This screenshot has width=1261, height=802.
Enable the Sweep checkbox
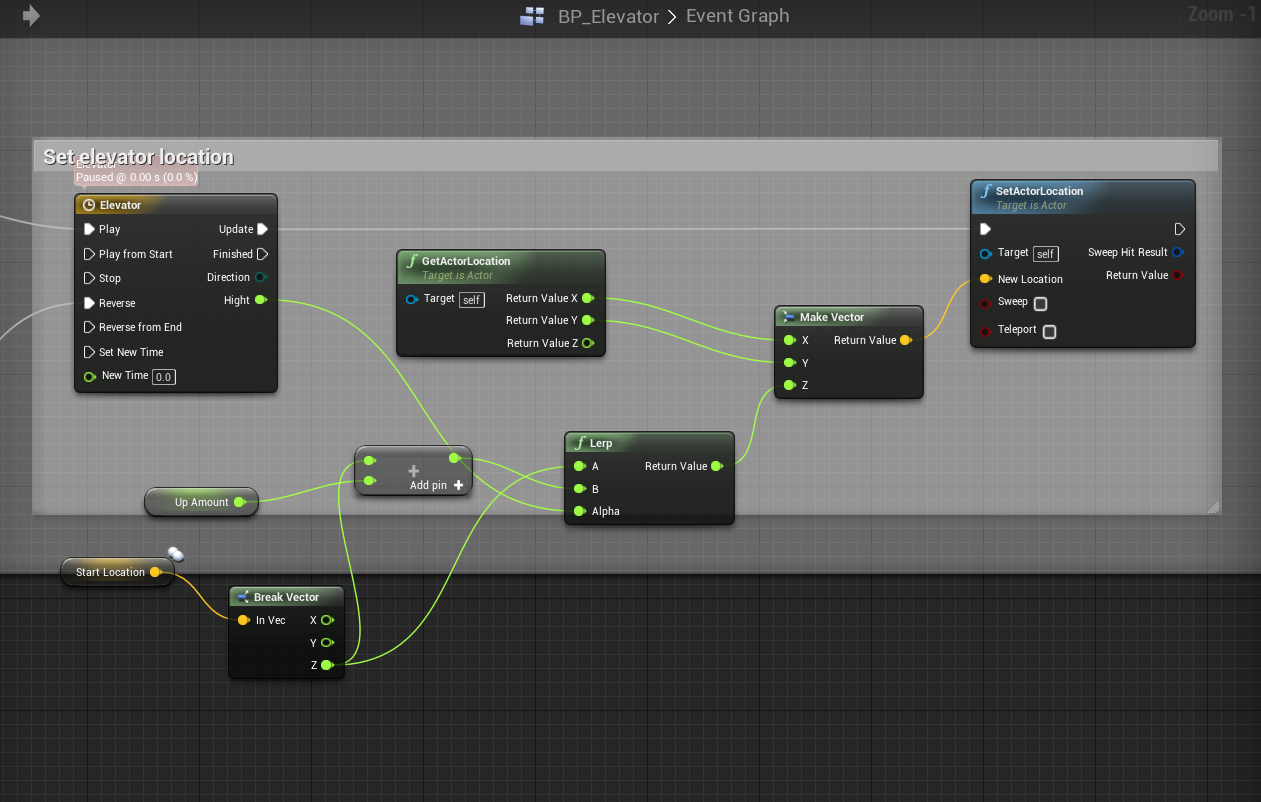click(1040, 304)
